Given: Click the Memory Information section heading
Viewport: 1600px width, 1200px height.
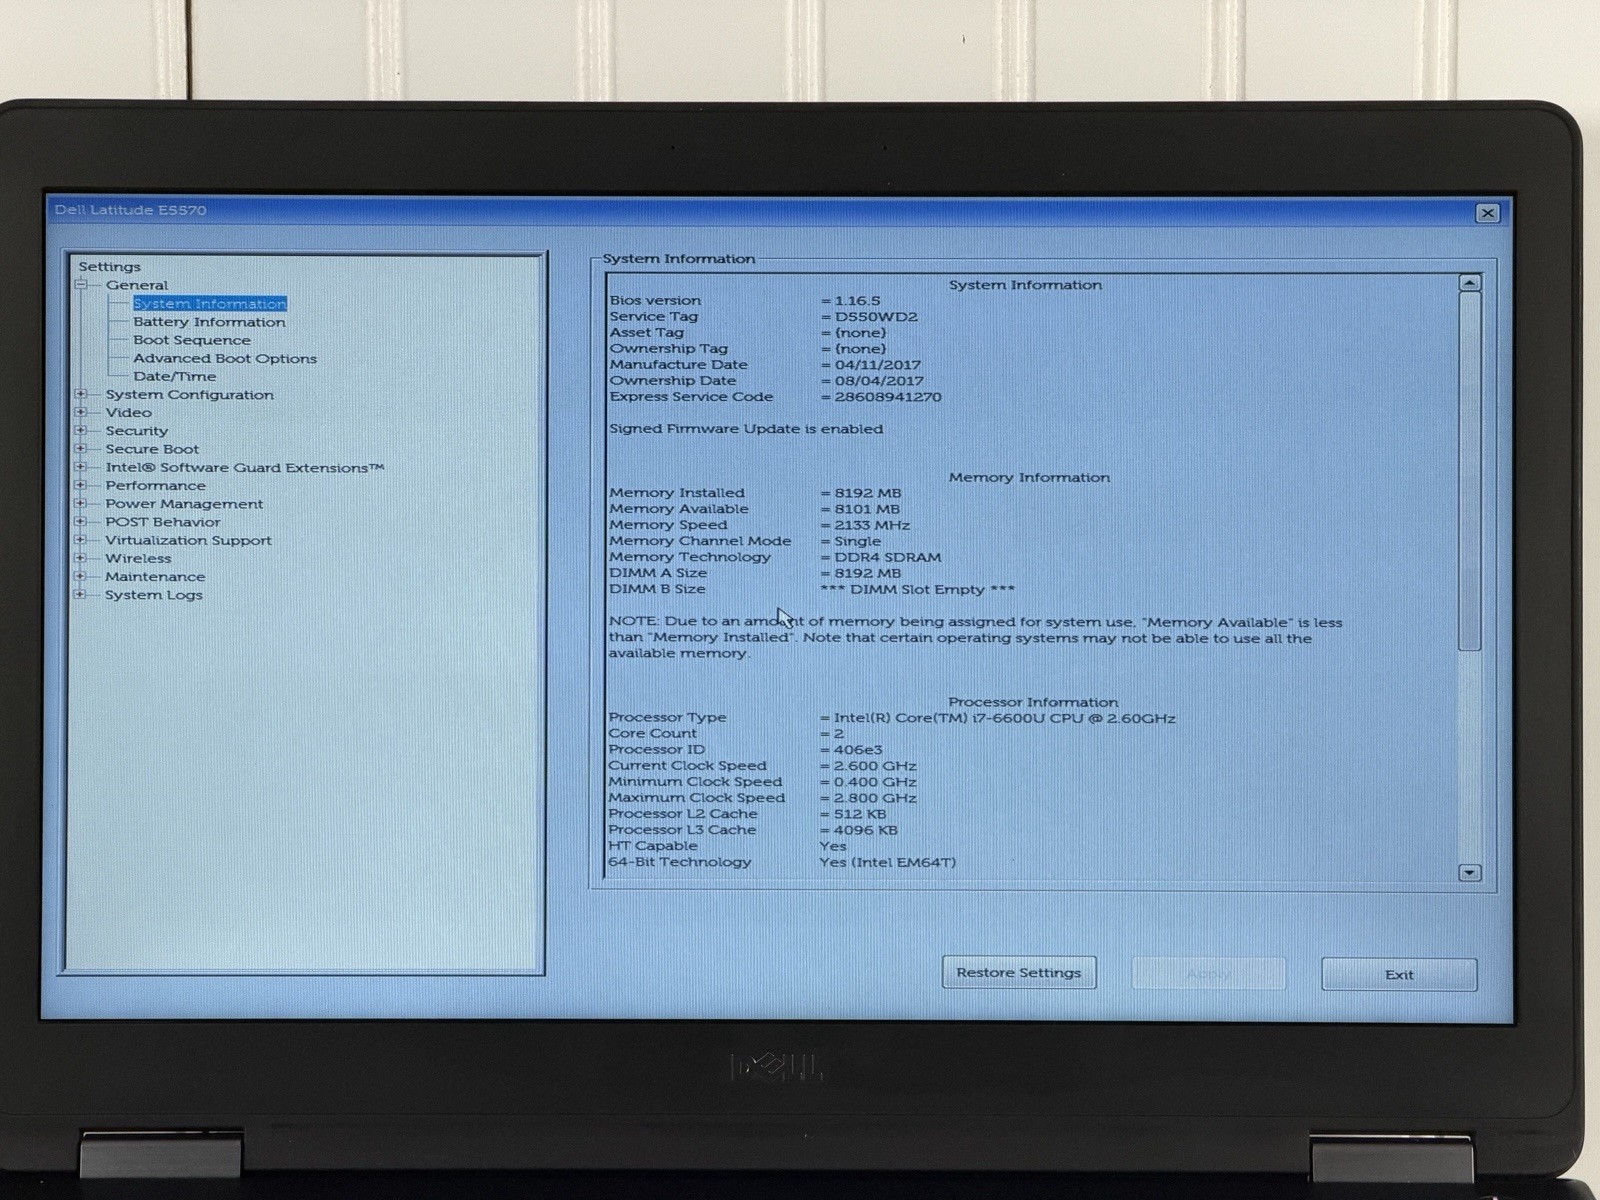Looking at the screenshot, I should point(1029,478).
